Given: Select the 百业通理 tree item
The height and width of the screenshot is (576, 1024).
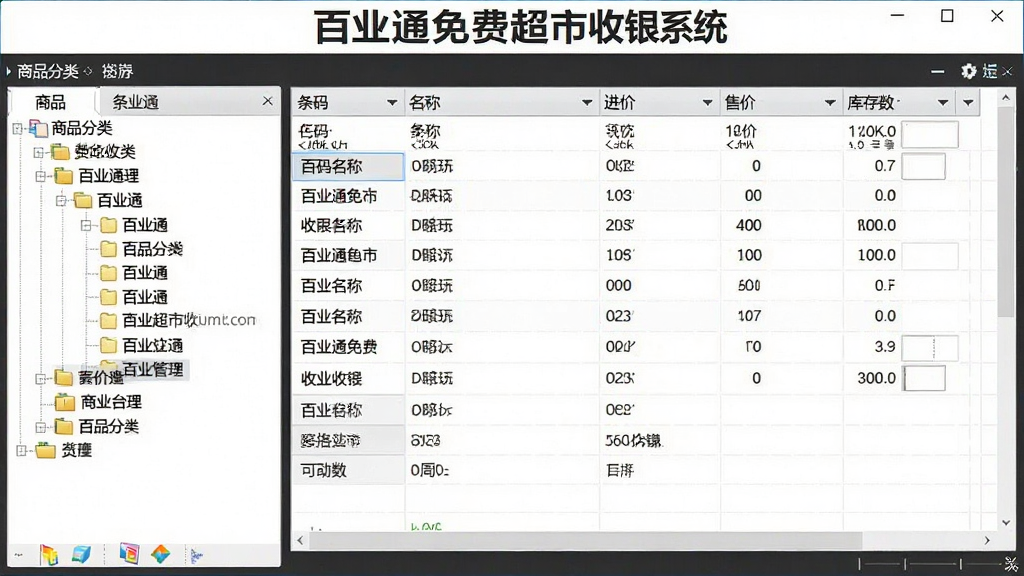Looking at the screenshot, I should (108, 176).
